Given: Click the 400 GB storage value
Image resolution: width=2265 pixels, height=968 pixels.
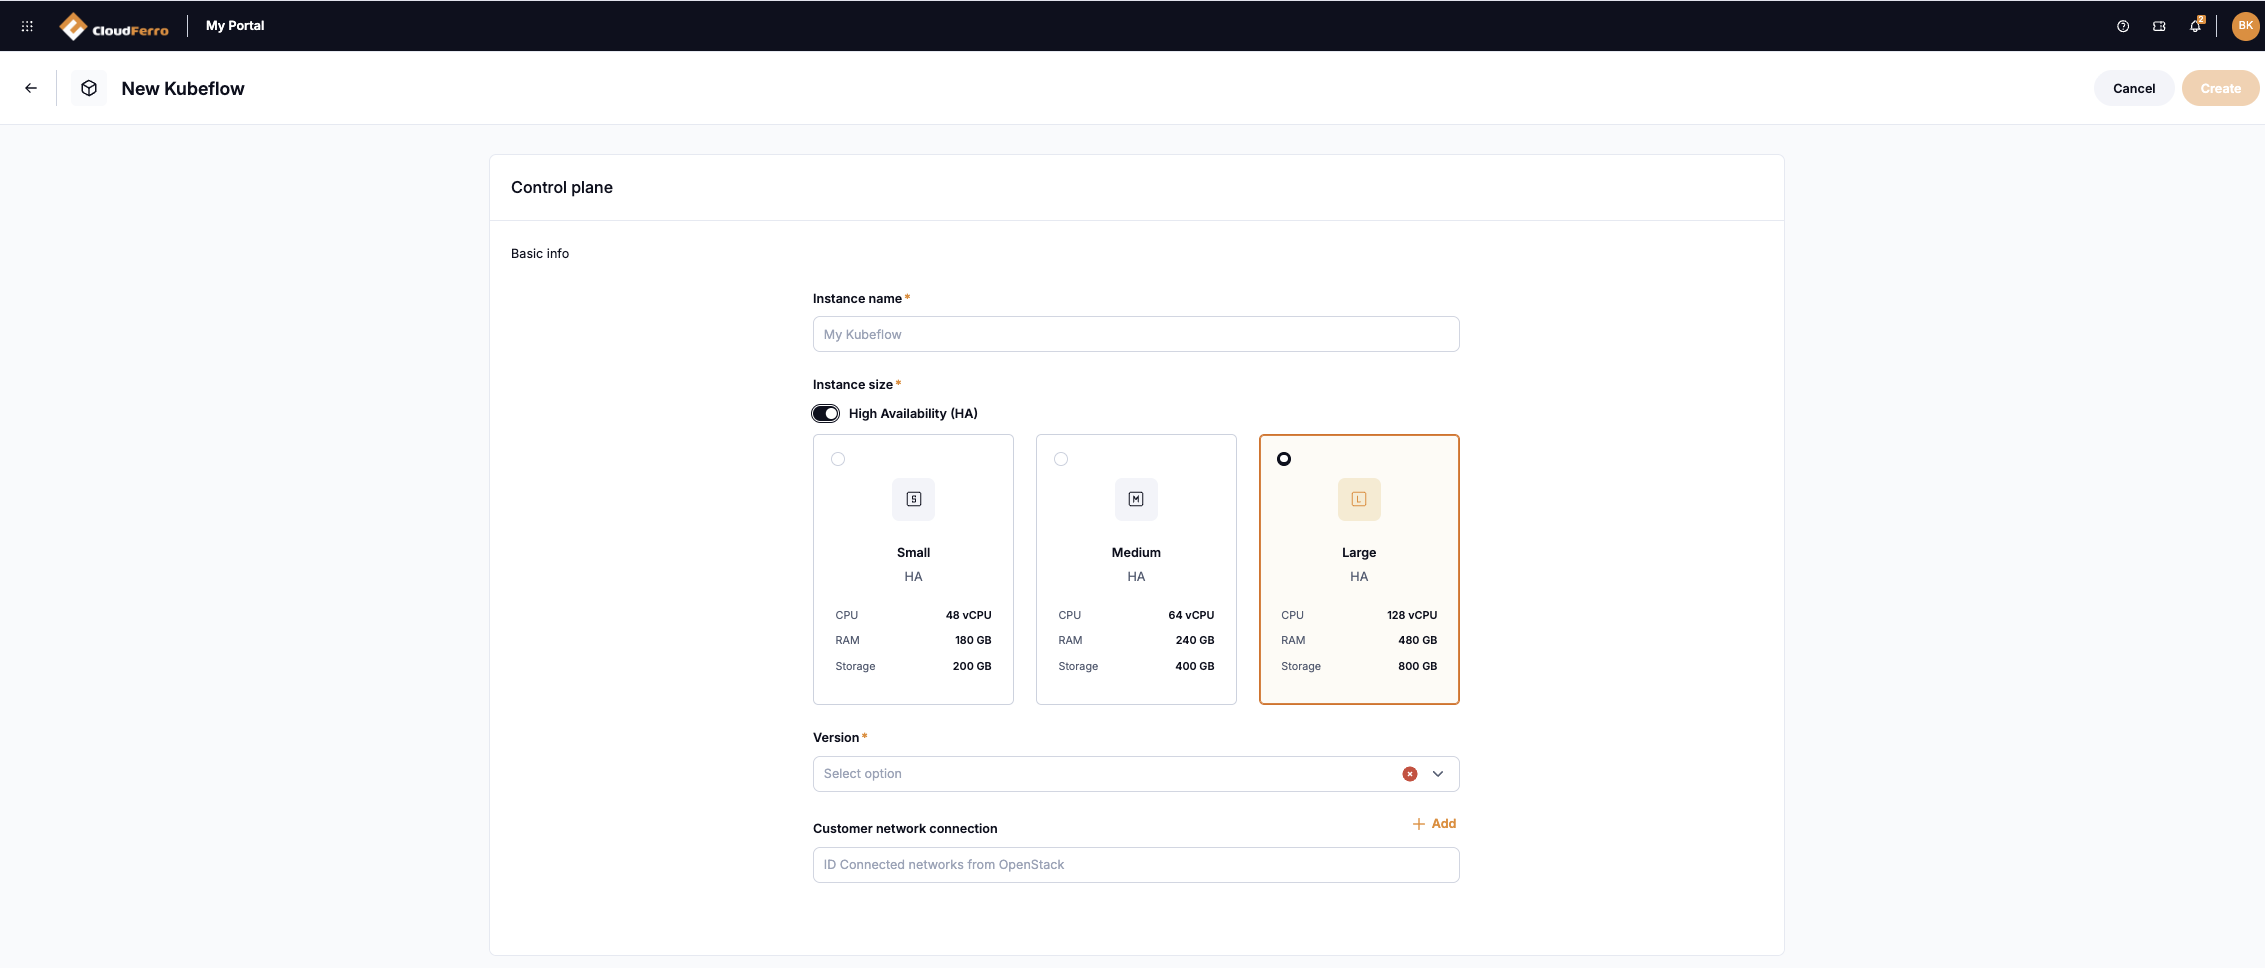Looking at the screenshot, I should 1194,666.
